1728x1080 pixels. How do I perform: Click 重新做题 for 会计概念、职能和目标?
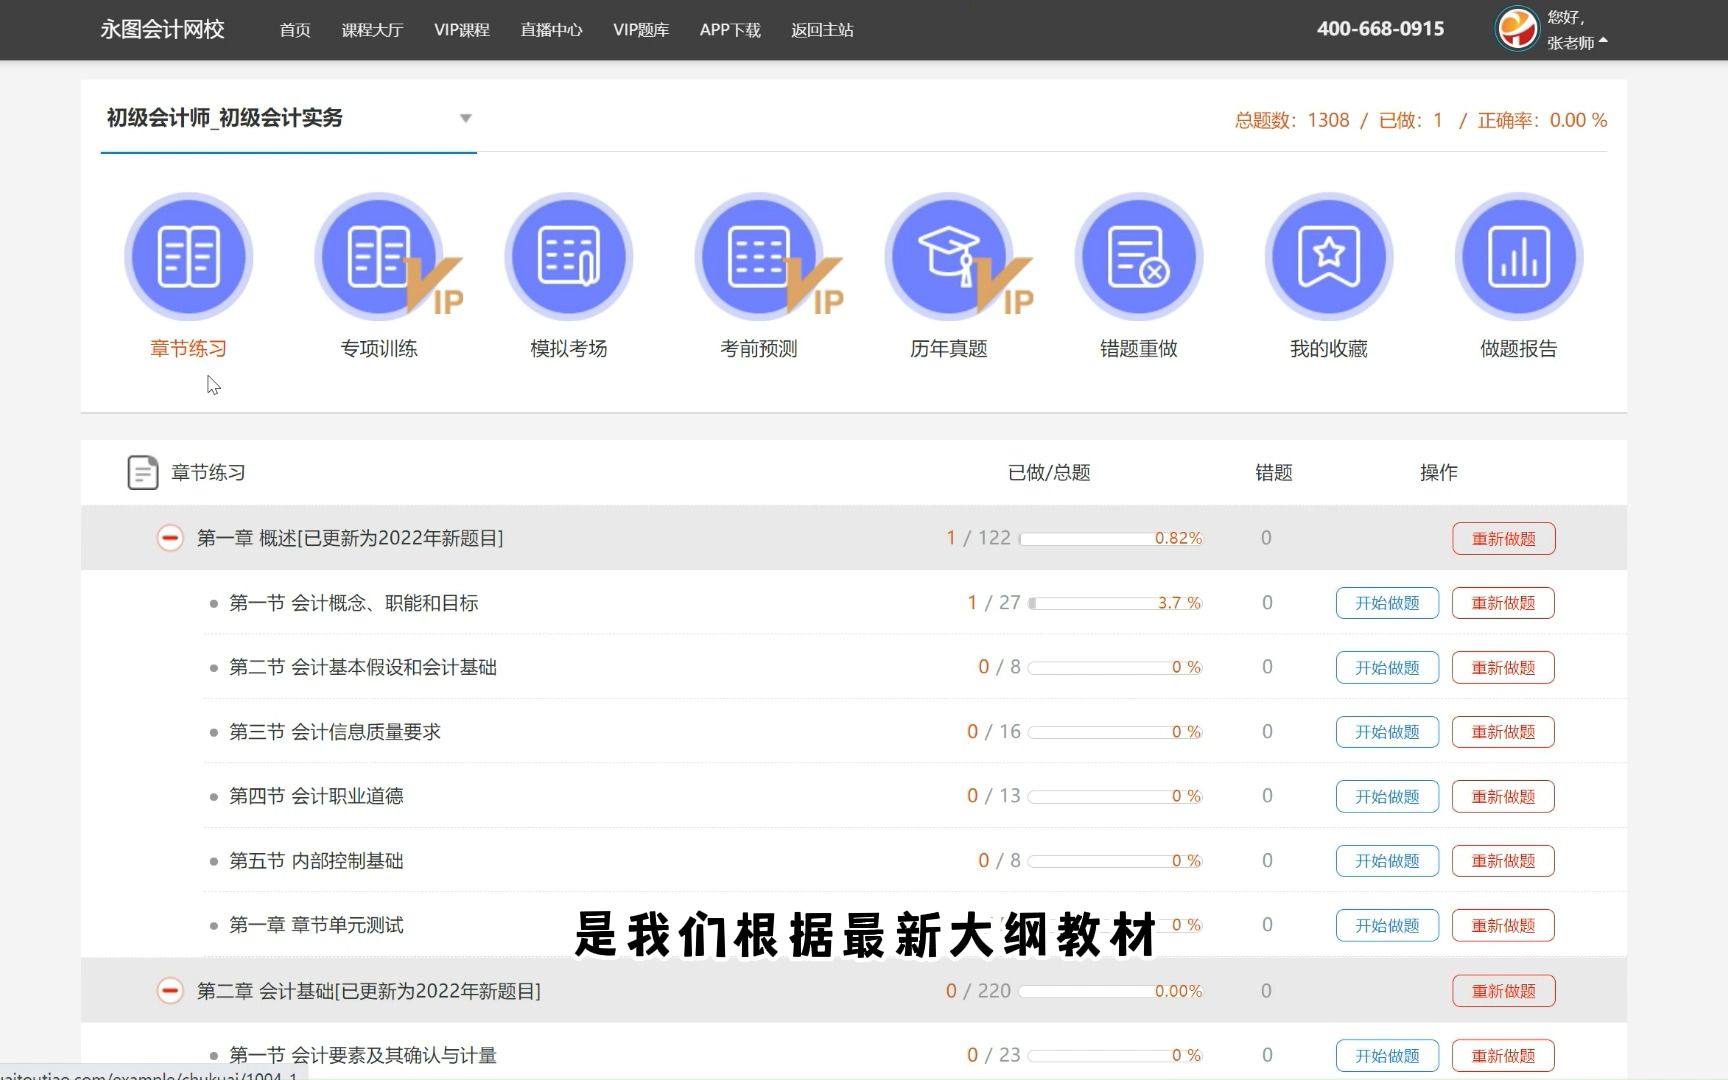[1503, 603]
